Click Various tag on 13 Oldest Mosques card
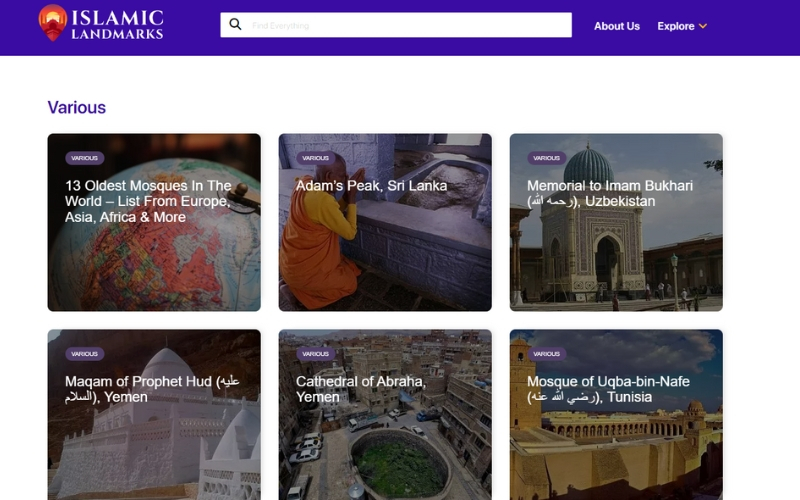This screenshot has height=500, width=800. click(85, 158)
